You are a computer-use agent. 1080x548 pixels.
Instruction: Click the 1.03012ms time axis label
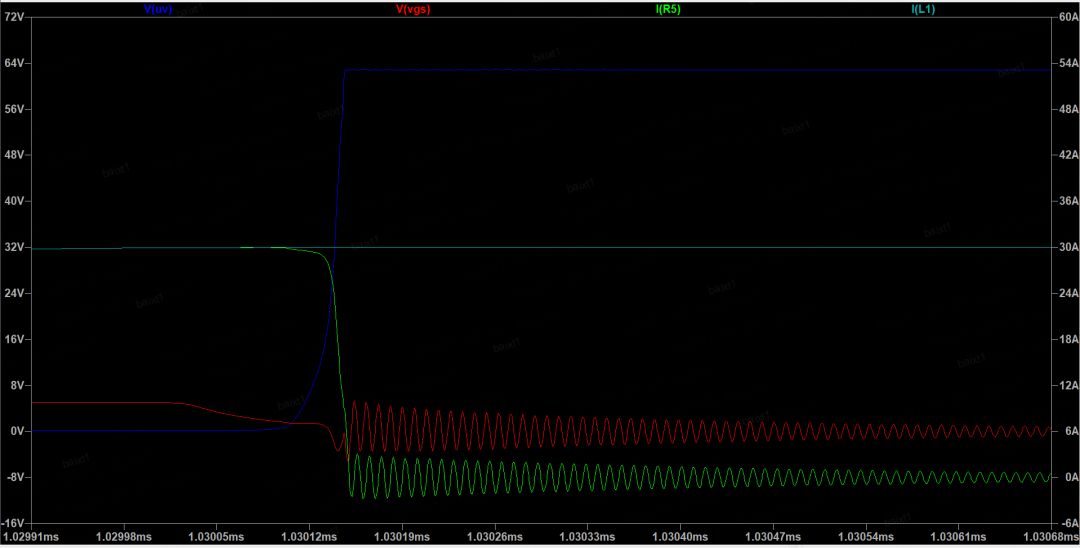(309, 536)
